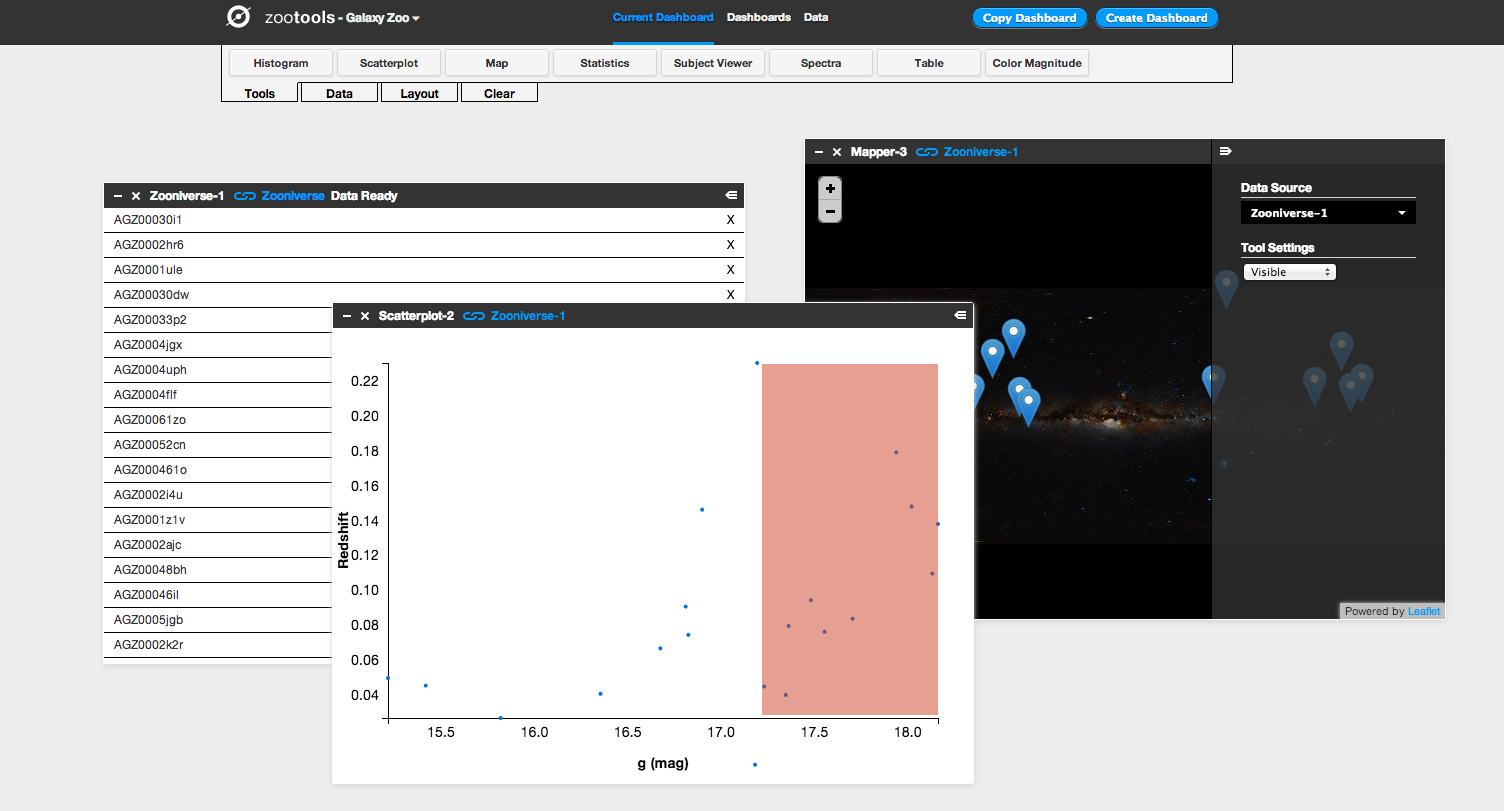Click the sidebar arrow icon in the Mapper settings panel

[1226, 151]
